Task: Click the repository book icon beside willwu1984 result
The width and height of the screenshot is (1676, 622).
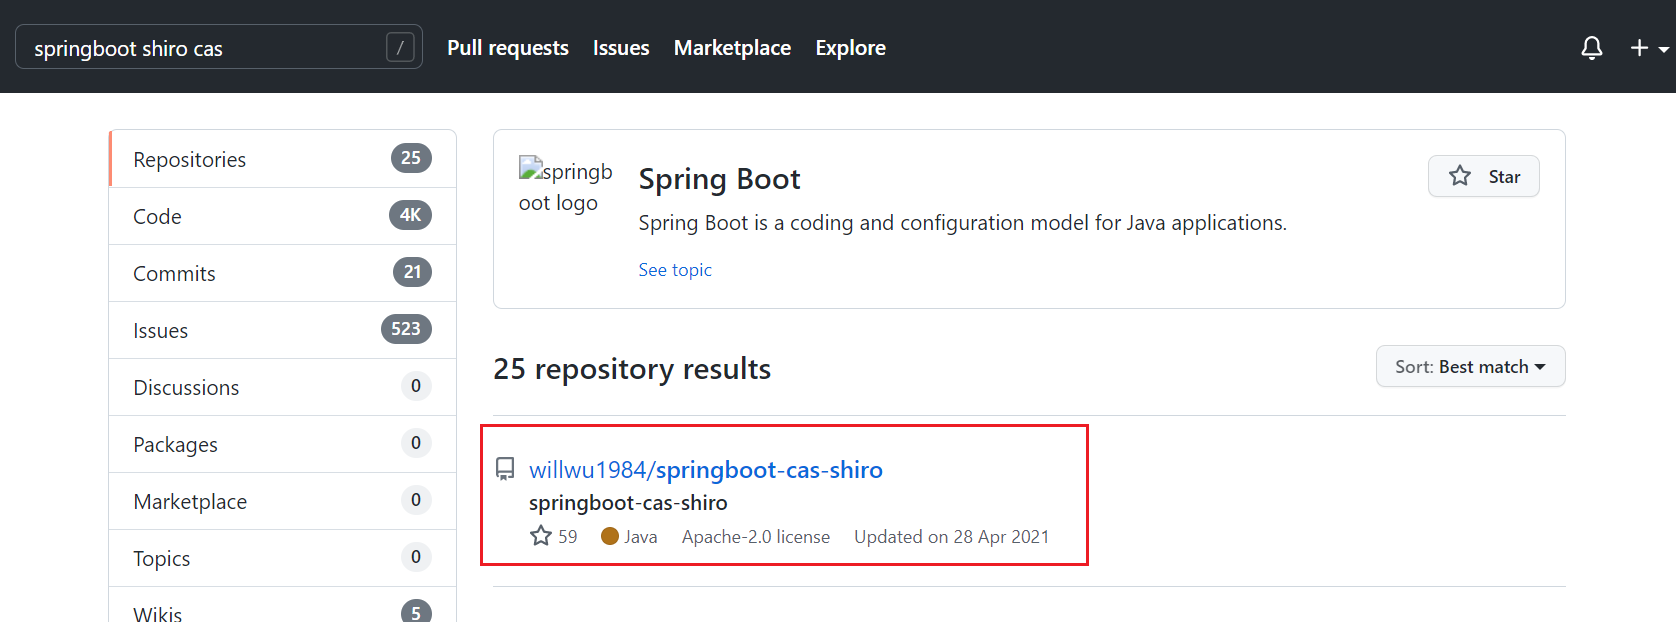Action: click(506, 469)
